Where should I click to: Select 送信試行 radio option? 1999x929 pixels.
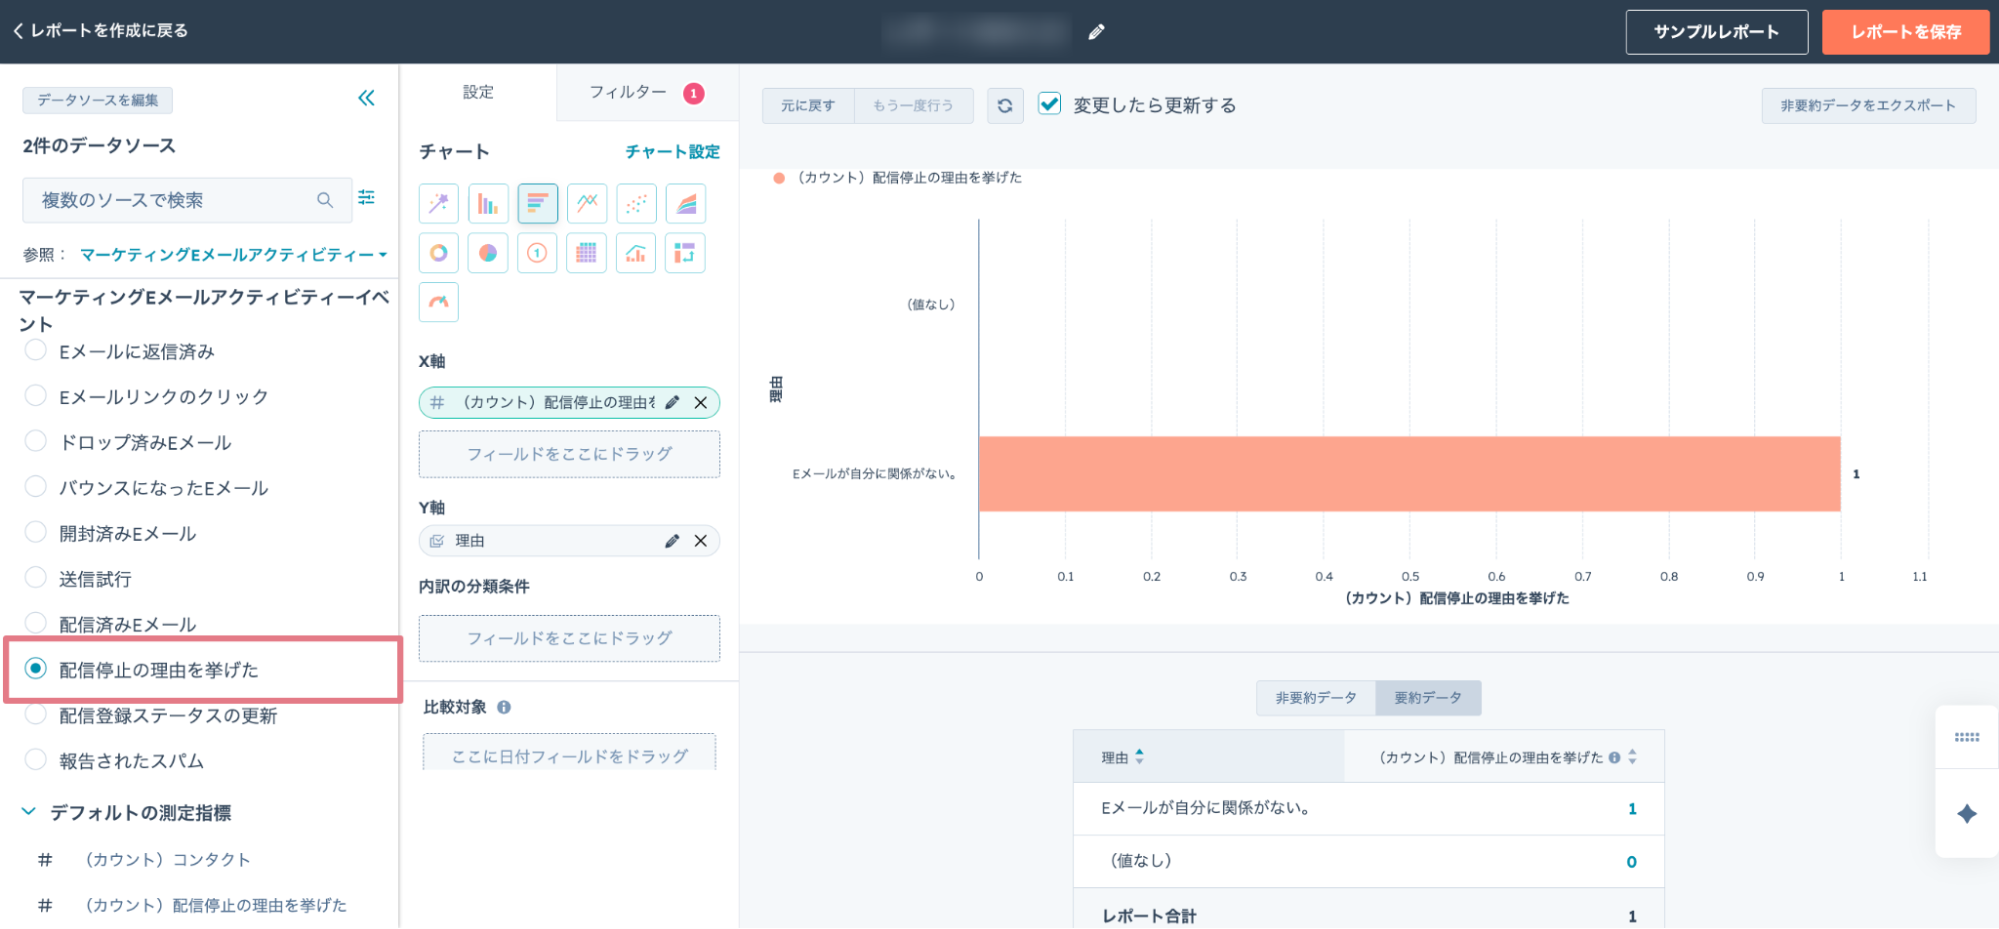pyautogui.click(x=36, y=577)
